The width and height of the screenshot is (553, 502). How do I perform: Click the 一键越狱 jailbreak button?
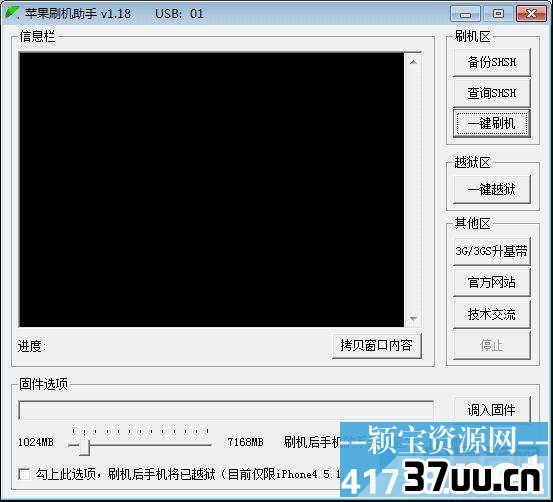point(492,189)
